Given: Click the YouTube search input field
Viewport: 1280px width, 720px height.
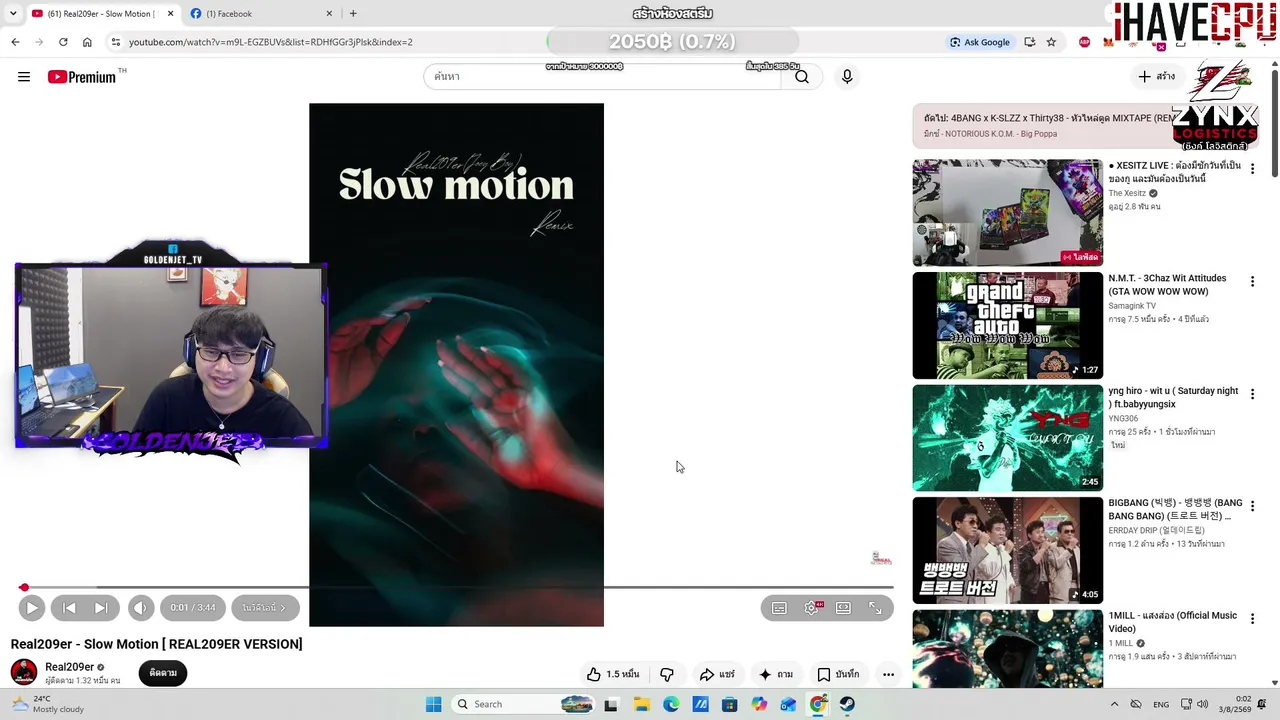Looking at the screenshot, I should (602, 77).
